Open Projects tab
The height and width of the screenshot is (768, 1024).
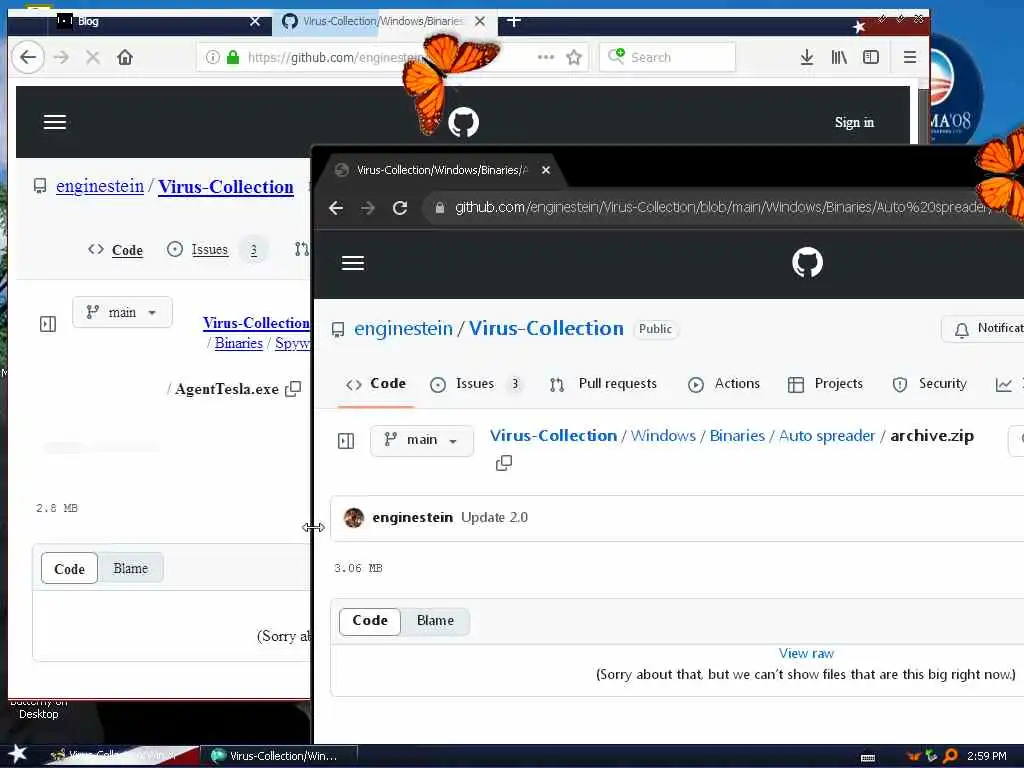pyautogui.click(x=825, y=384)
